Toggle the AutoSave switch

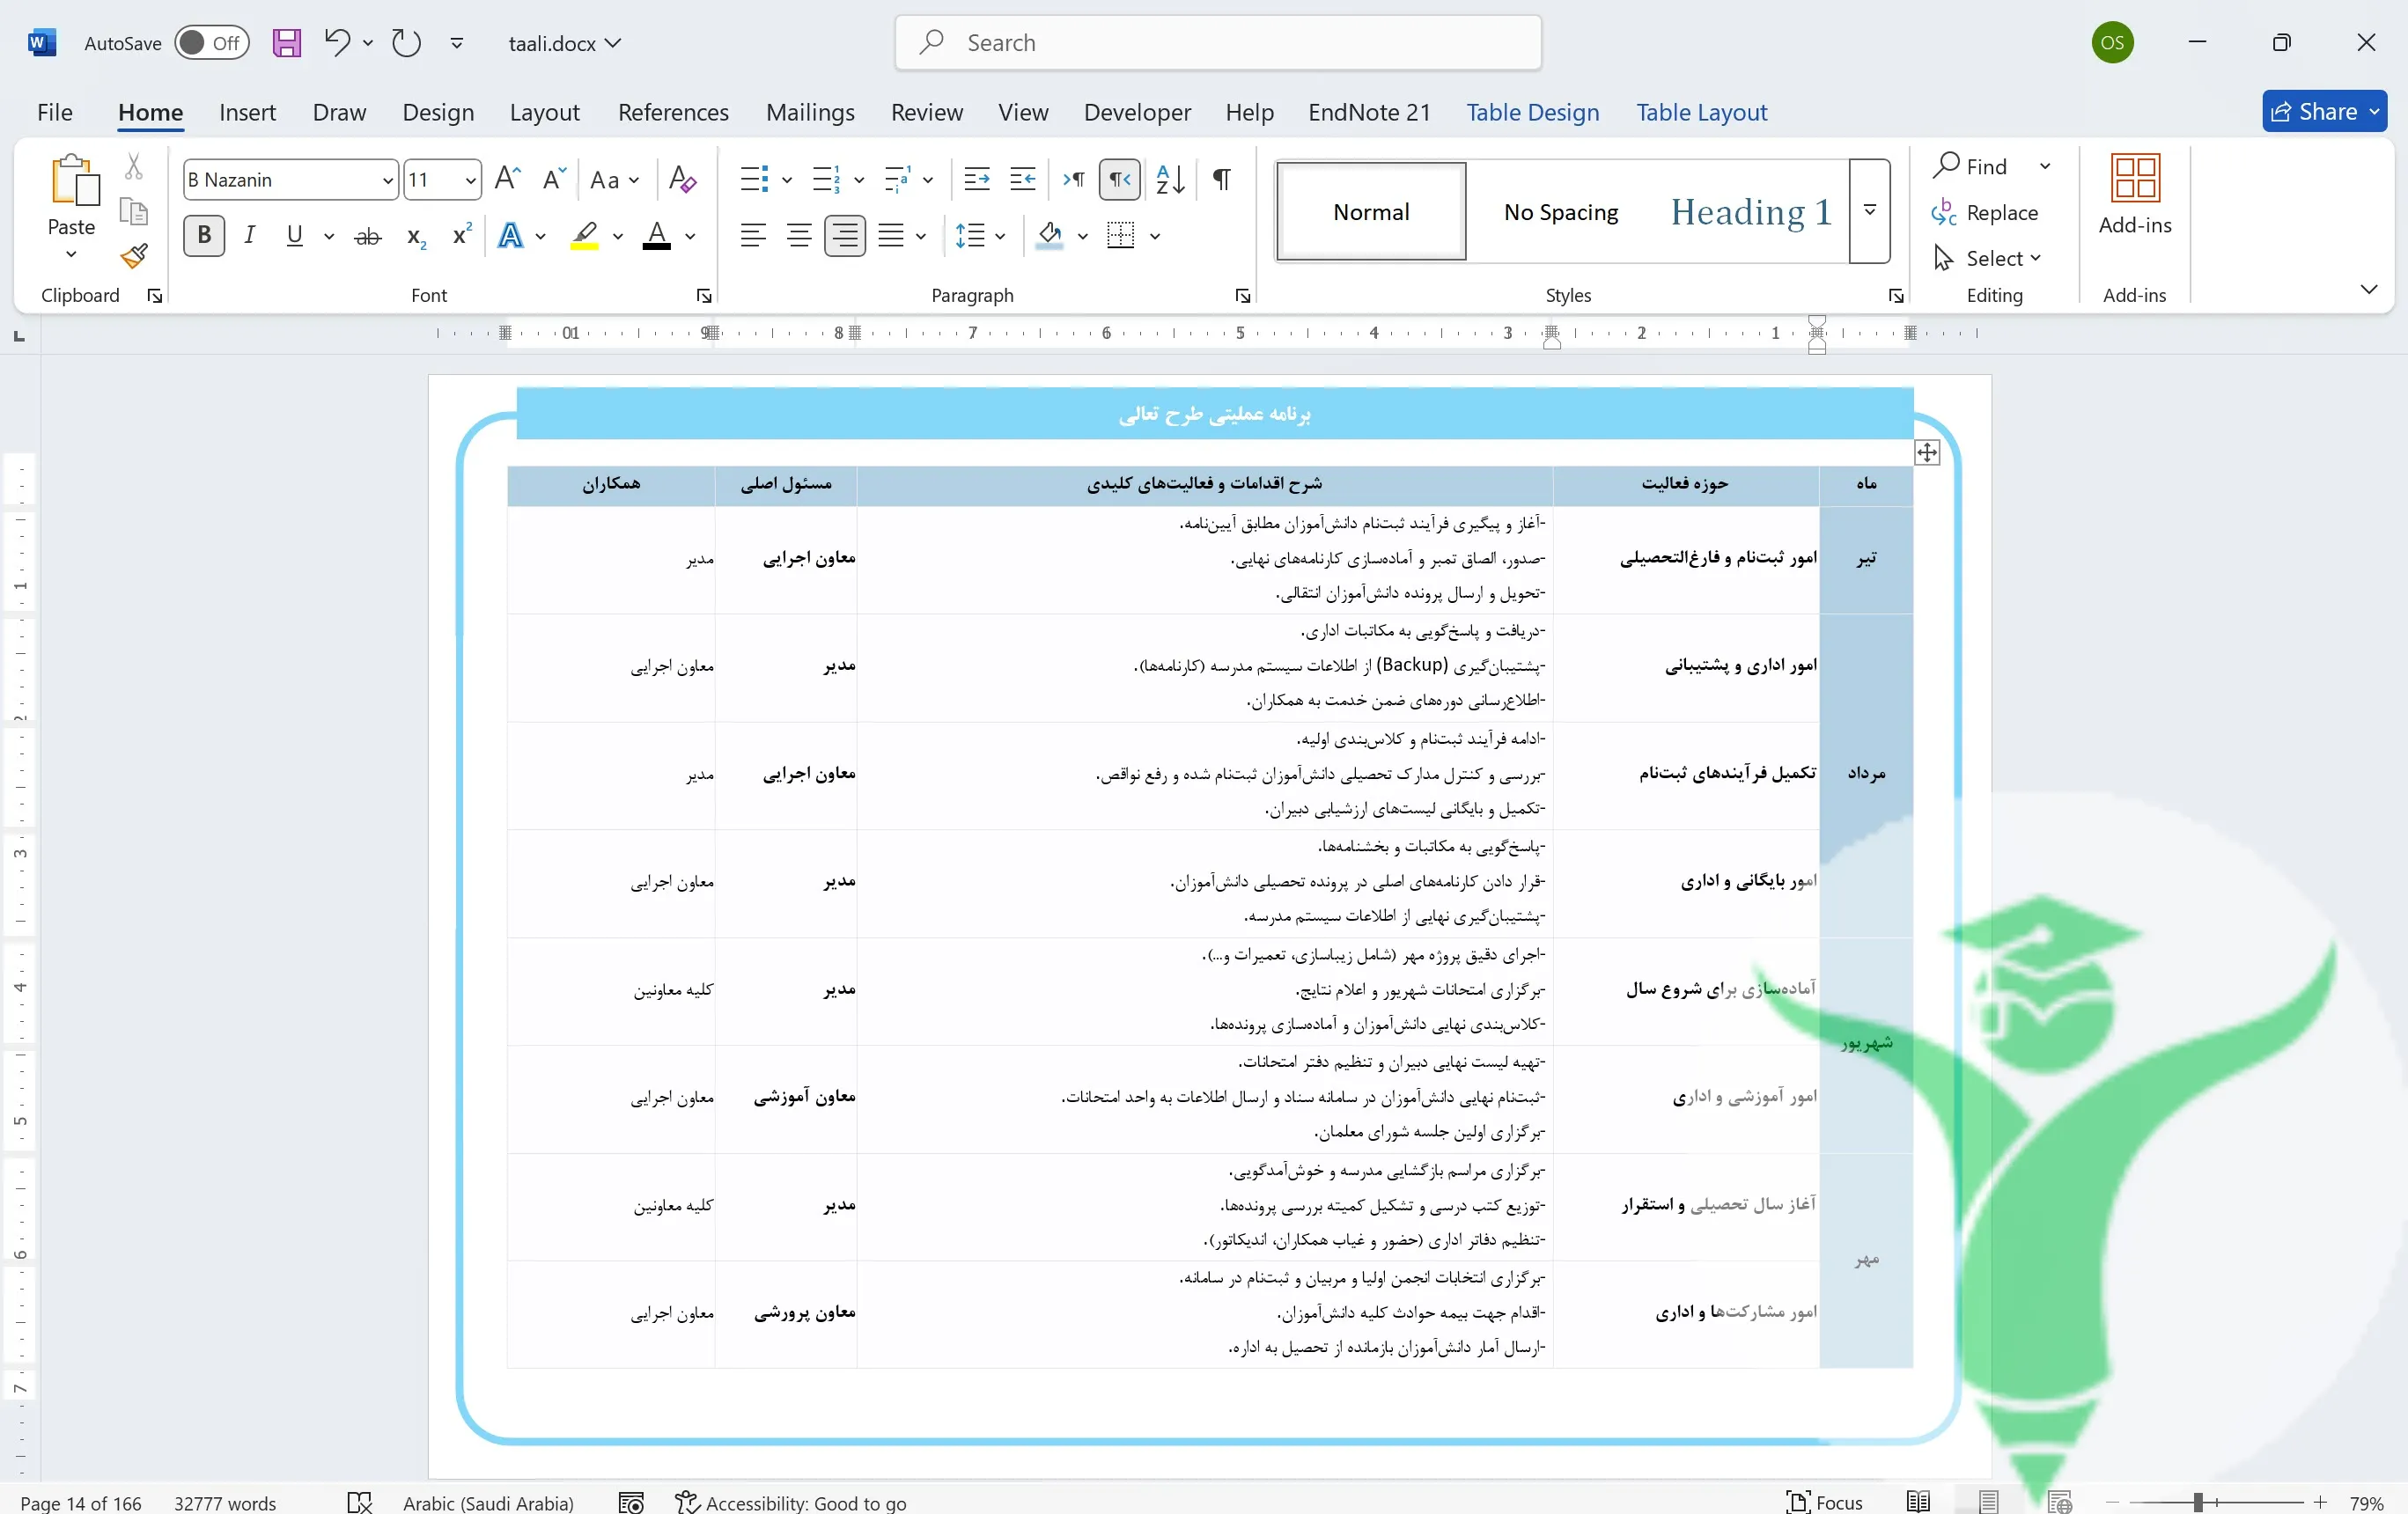pyautogui.click(x=211, y=43)
